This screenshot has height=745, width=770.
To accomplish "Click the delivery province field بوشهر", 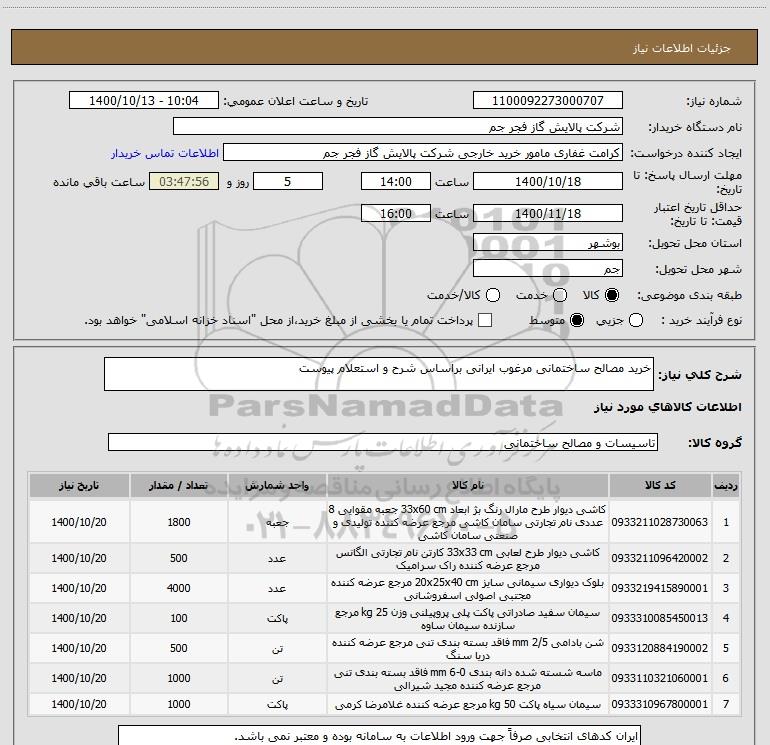I will (x=548, y=243).
